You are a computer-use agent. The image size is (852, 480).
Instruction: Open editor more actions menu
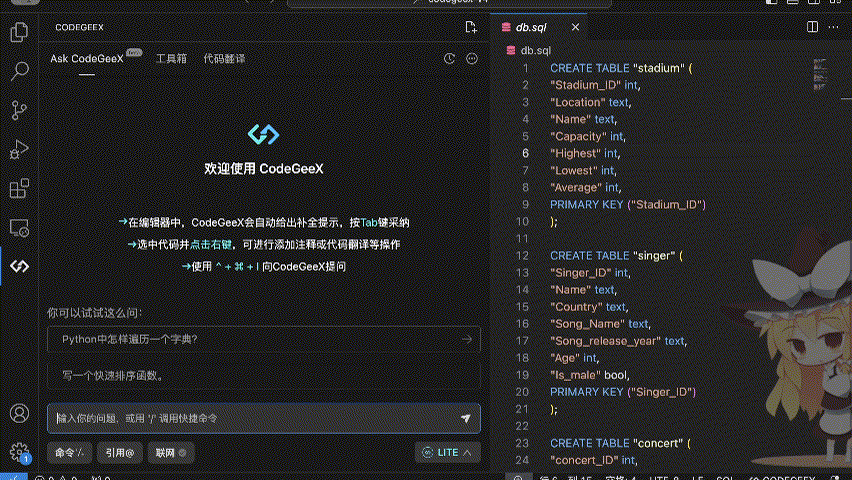click(x=834, y=27)
